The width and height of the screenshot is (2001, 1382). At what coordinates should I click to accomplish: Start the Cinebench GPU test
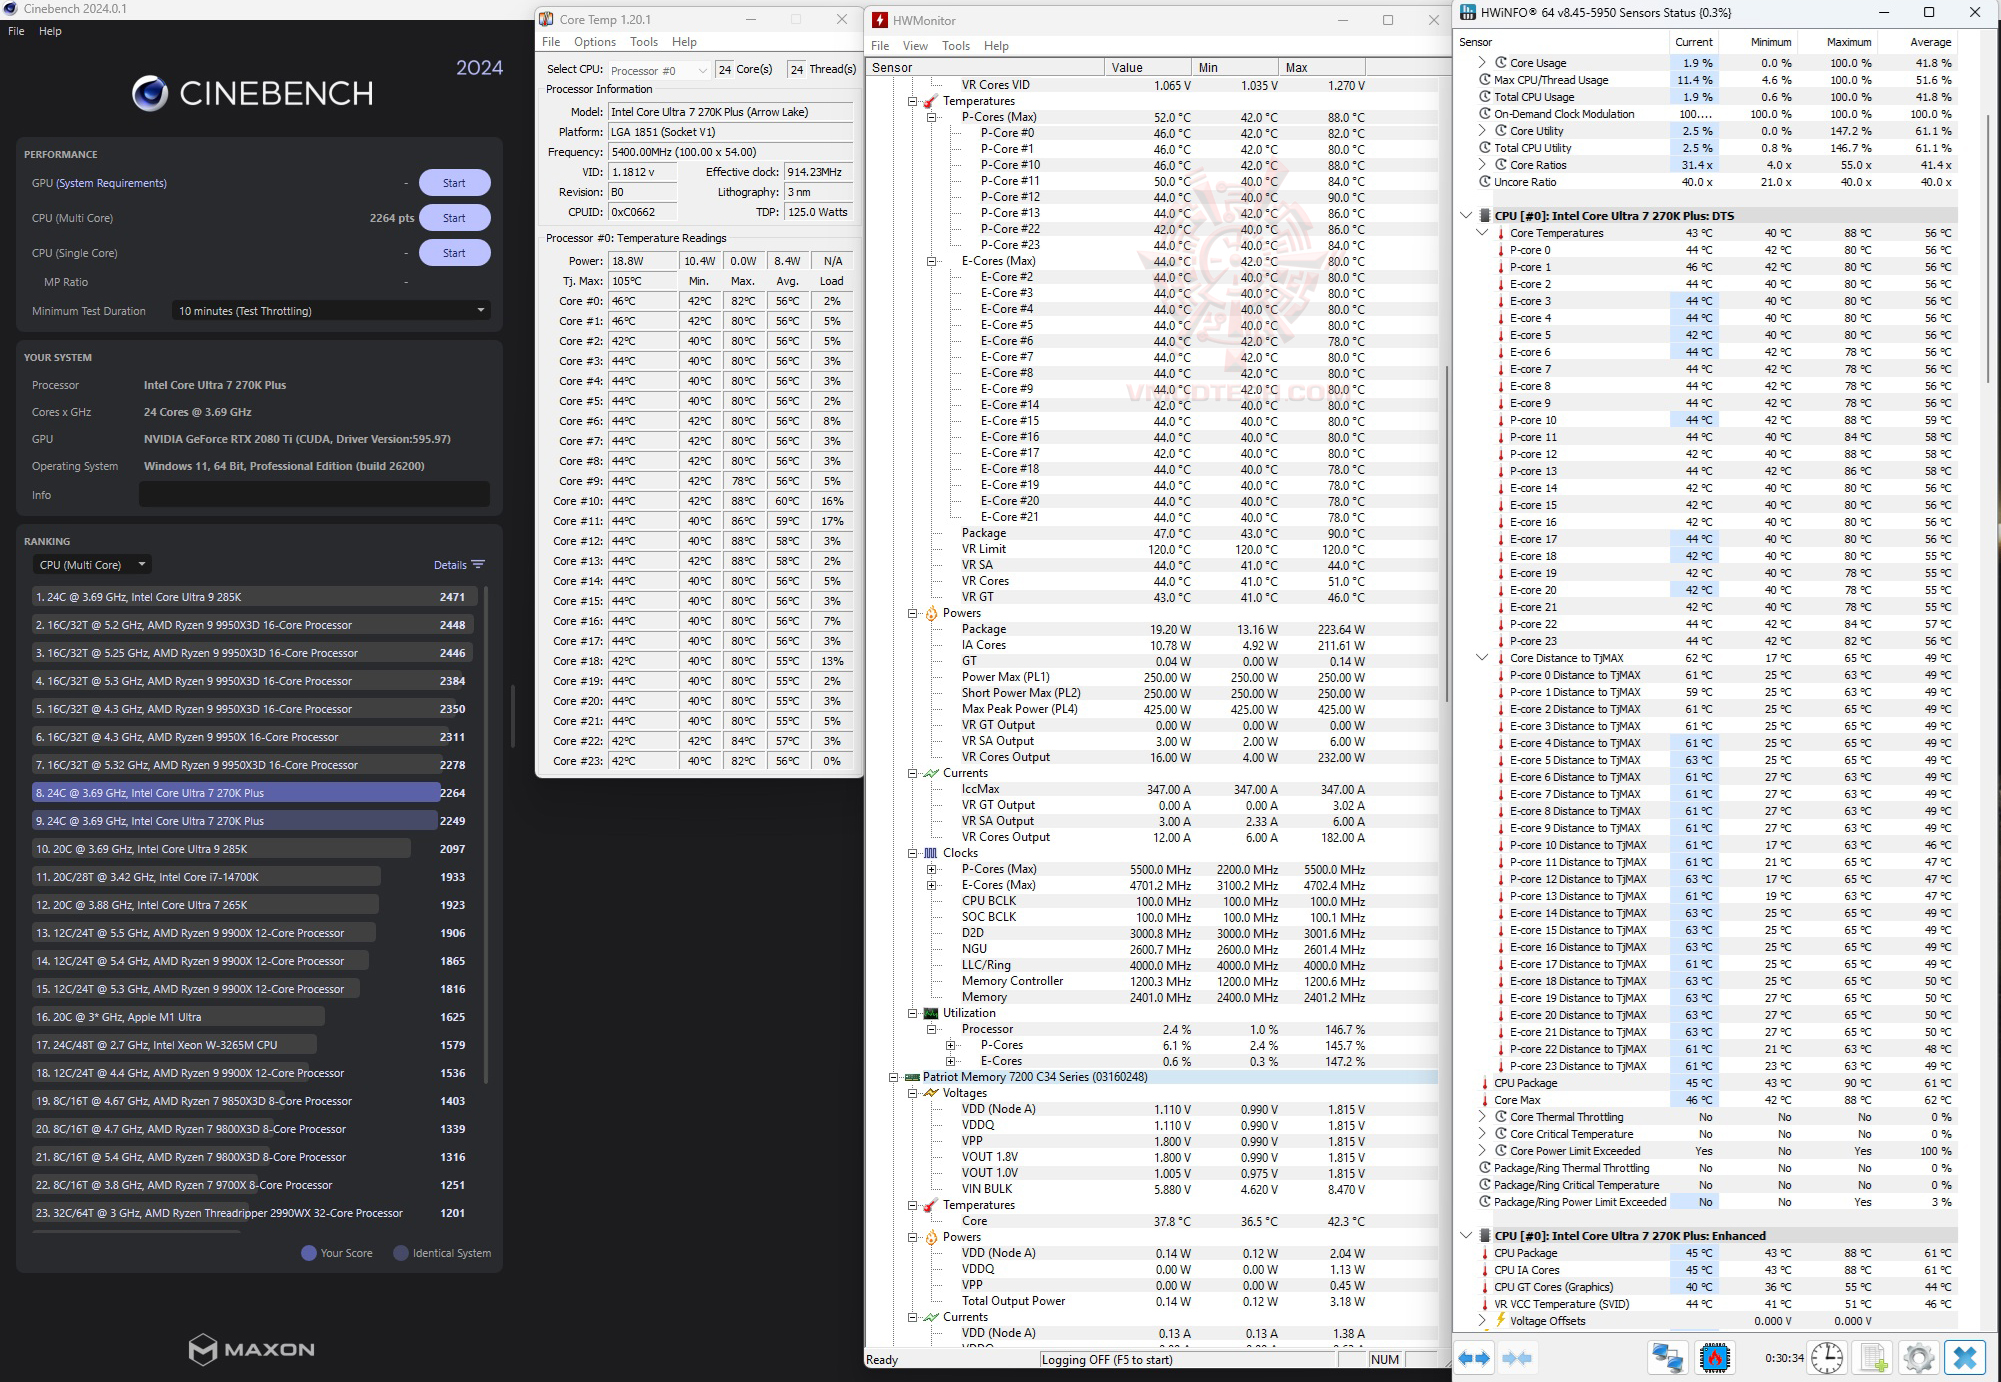click(454, 183)
